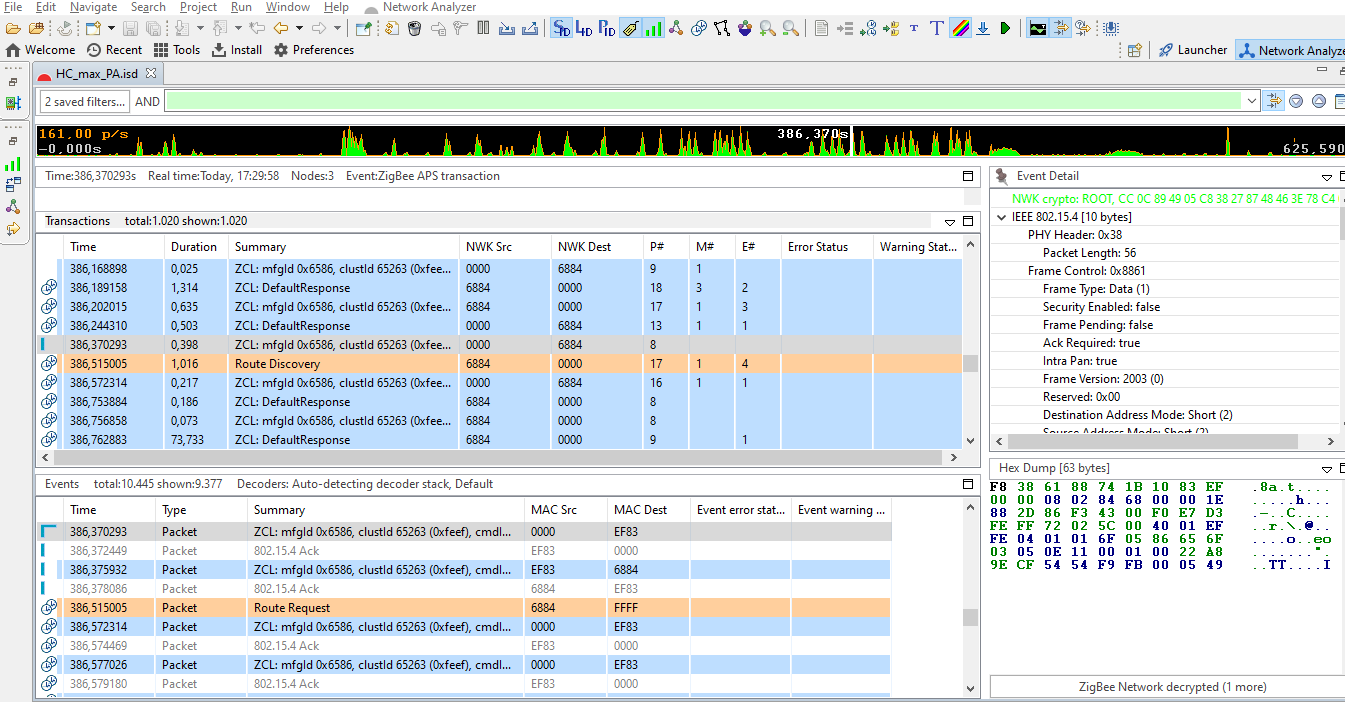
Task: Click the green play button icon
Action: [x=1005, y=28]
